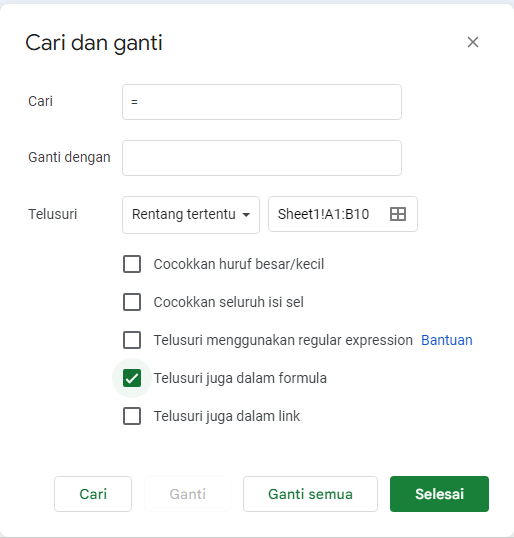Close the Cari dan ganti dialog
Viewport: 514px width, 538px height.
coord(472,42)
